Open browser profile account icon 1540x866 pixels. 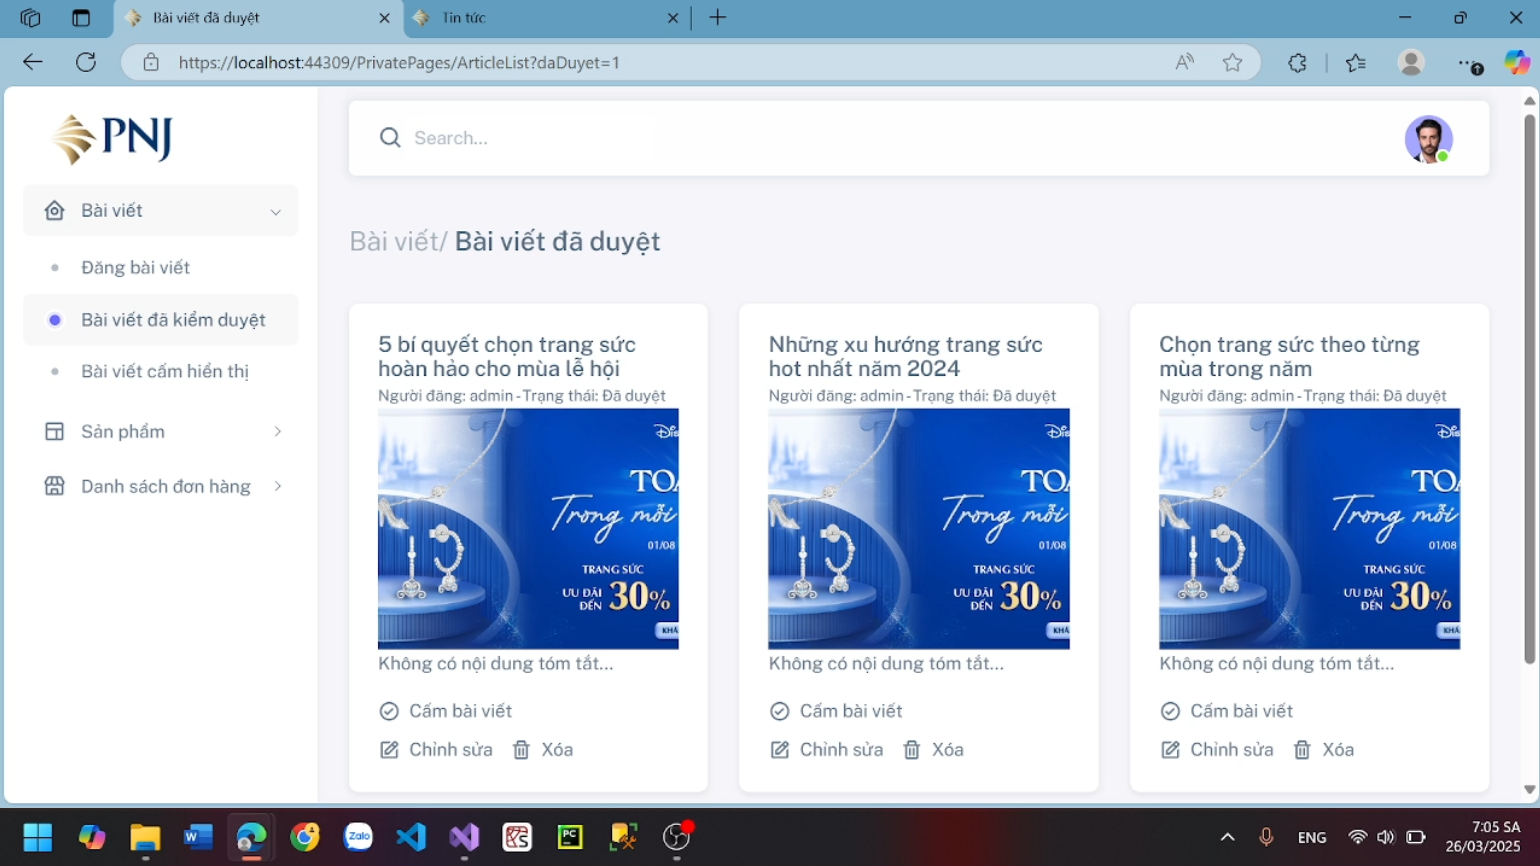(1411, 63)
